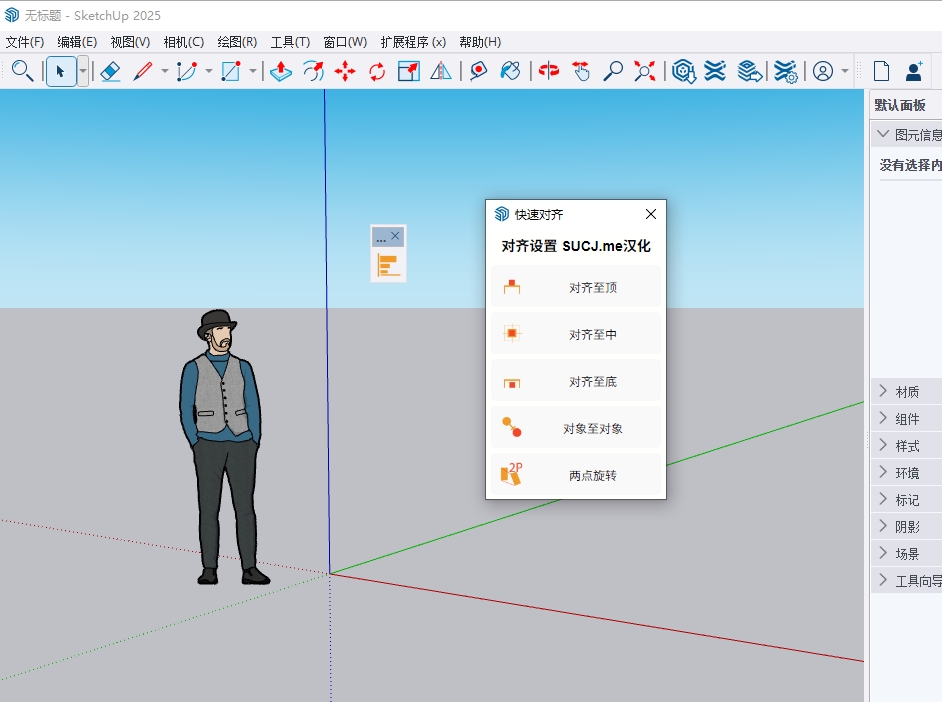This screenshot has height=702, width=942.
Task: Click the user account icon
Action: [823, 71]
